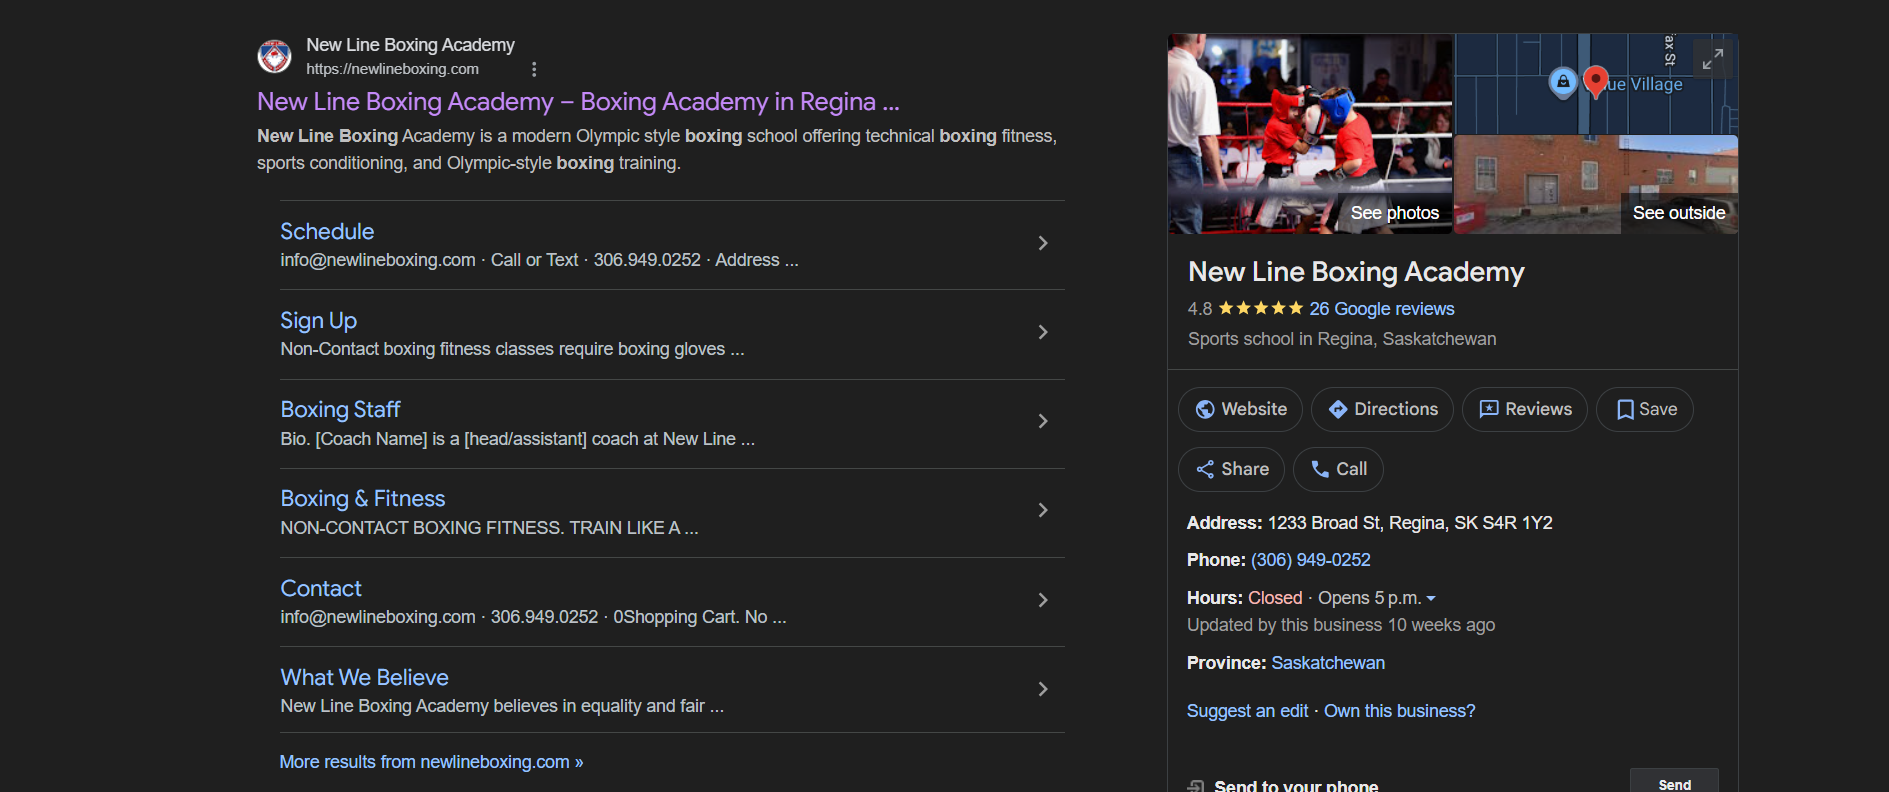
Task: Expand the What We Believe sitelink chevron
Action: click(1043, 689)
